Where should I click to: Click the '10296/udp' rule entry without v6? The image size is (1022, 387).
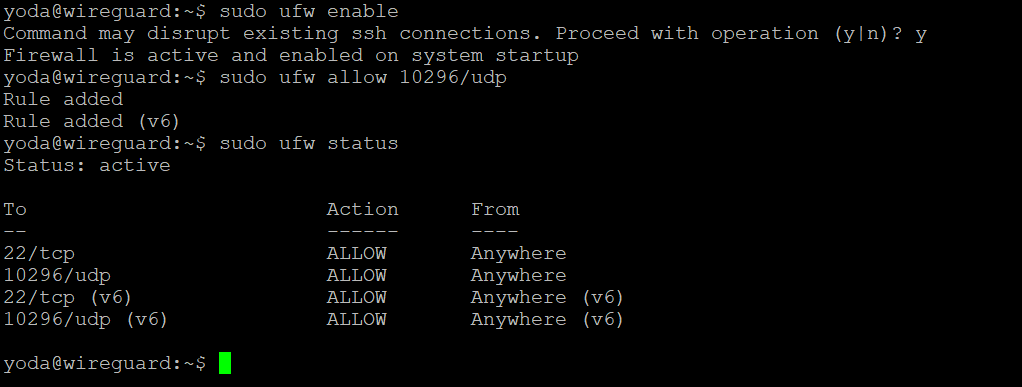click(x=57, y=276)
